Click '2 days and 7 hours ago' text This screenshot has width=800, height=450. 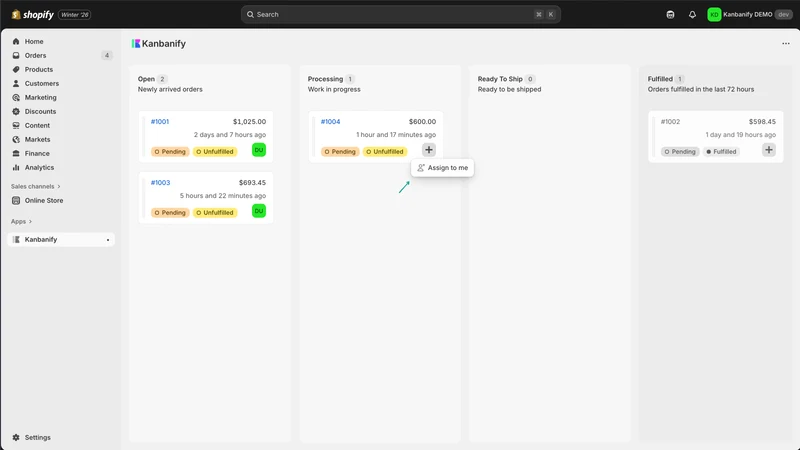(230, 135)
